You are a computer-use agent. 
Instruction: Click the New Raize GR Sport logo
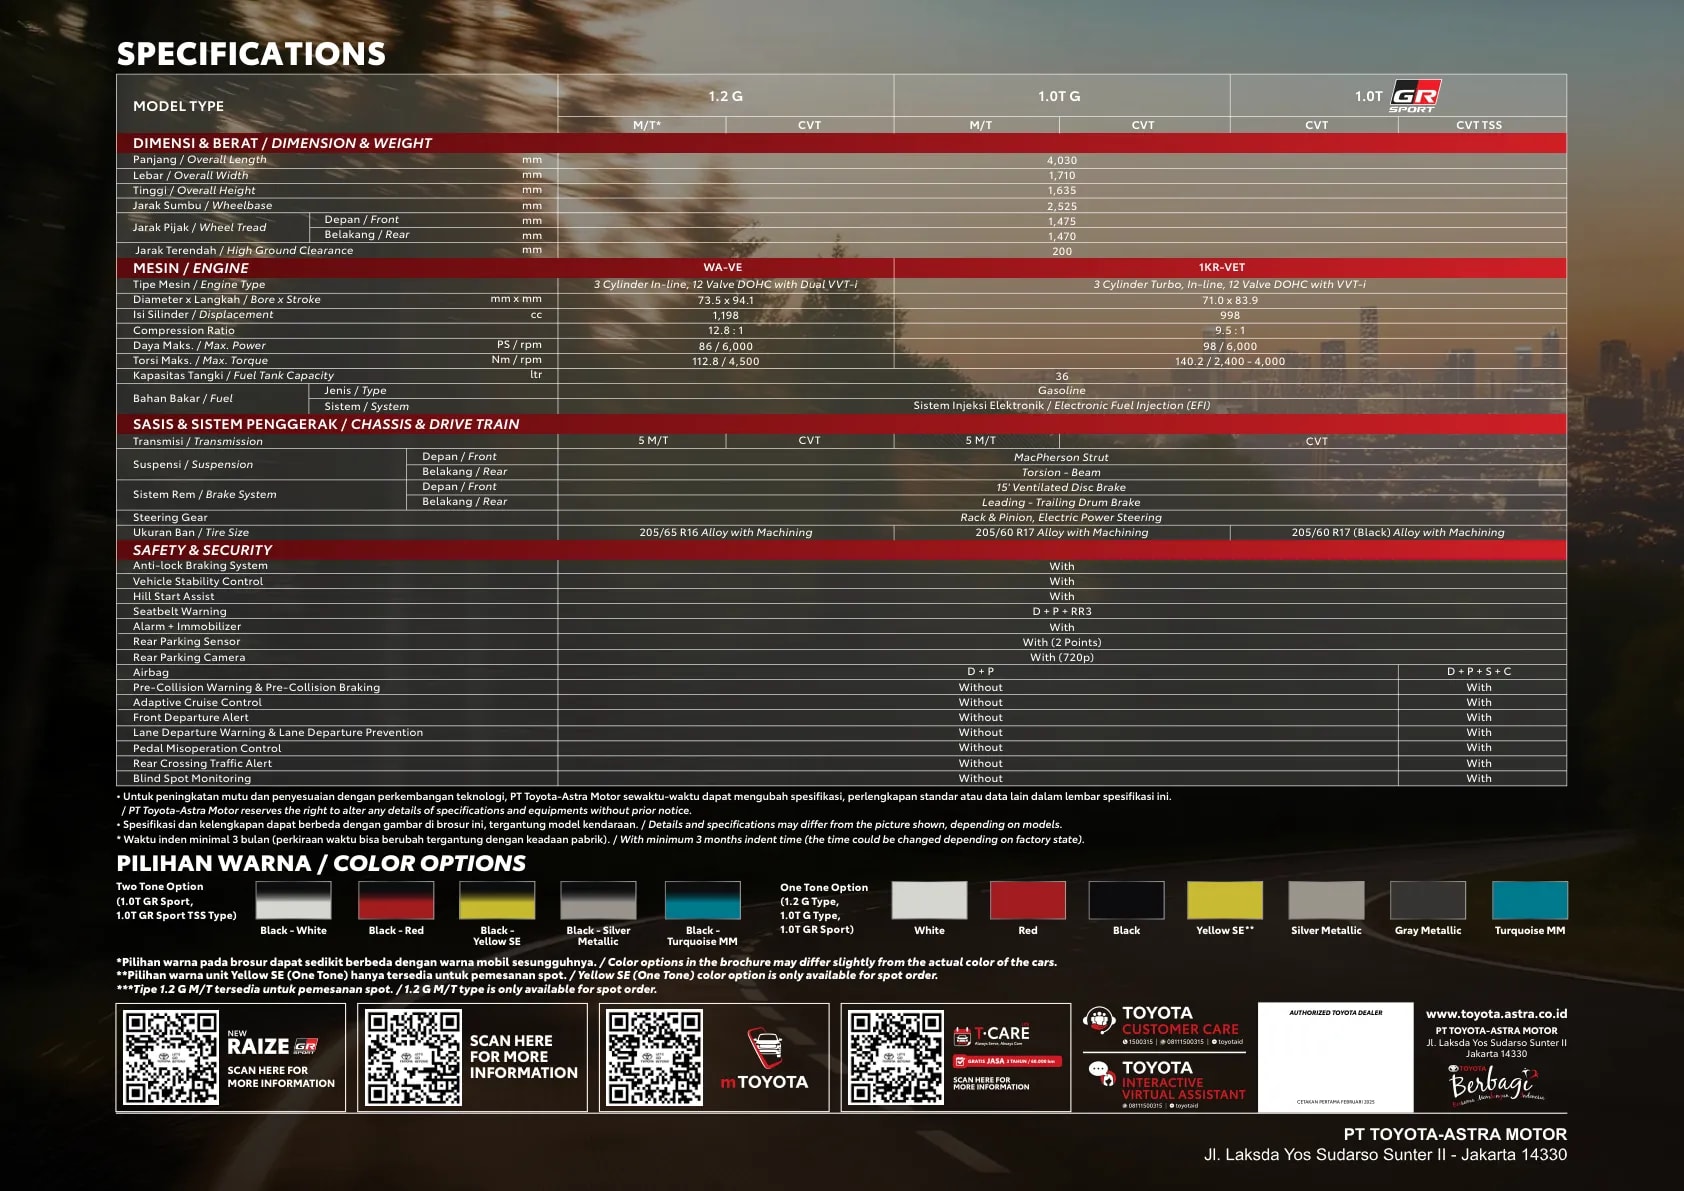click(272, 1043)
